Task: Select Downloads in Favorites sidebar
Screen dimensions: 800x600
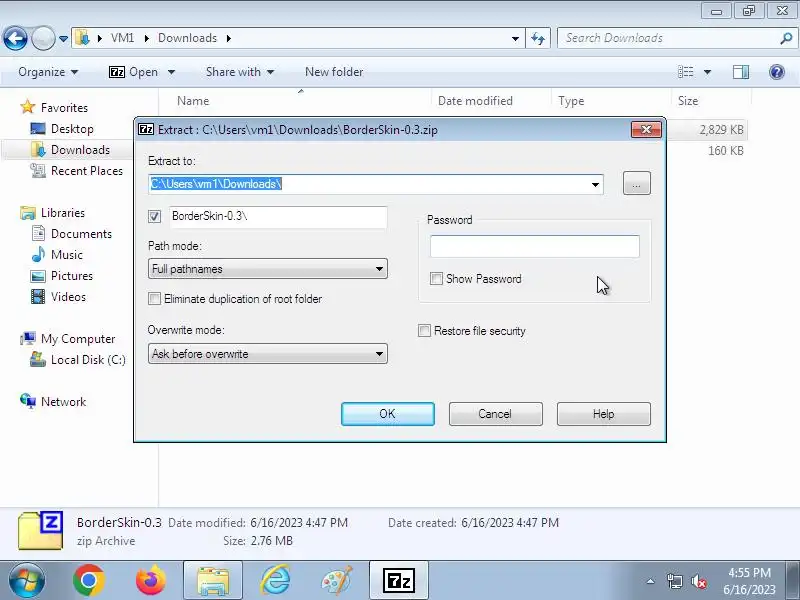Action: point(80,149)
